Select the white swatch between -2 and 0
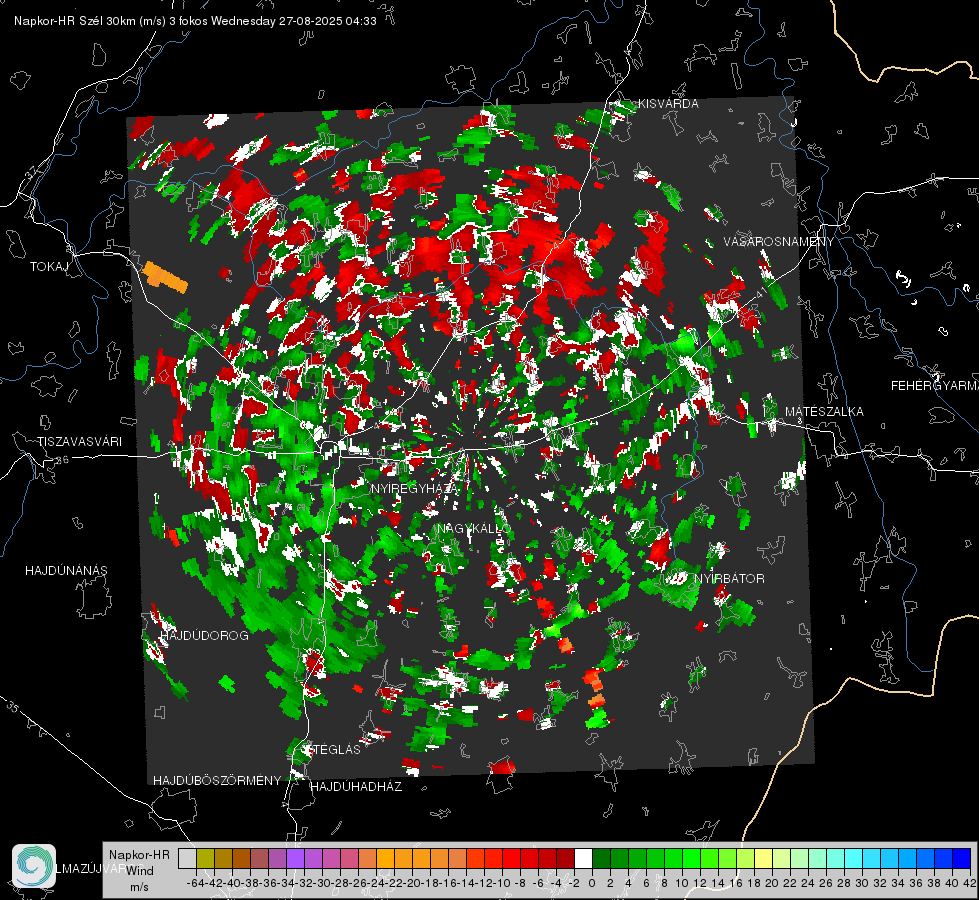The image size is (979, 900). pos(583,858)
